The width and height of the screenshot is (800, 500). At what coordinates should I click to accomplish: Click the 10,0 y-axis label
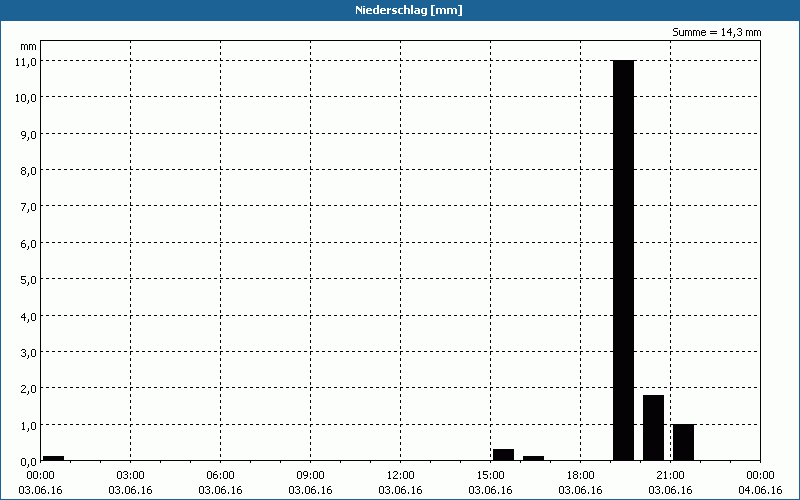(26, 97)
